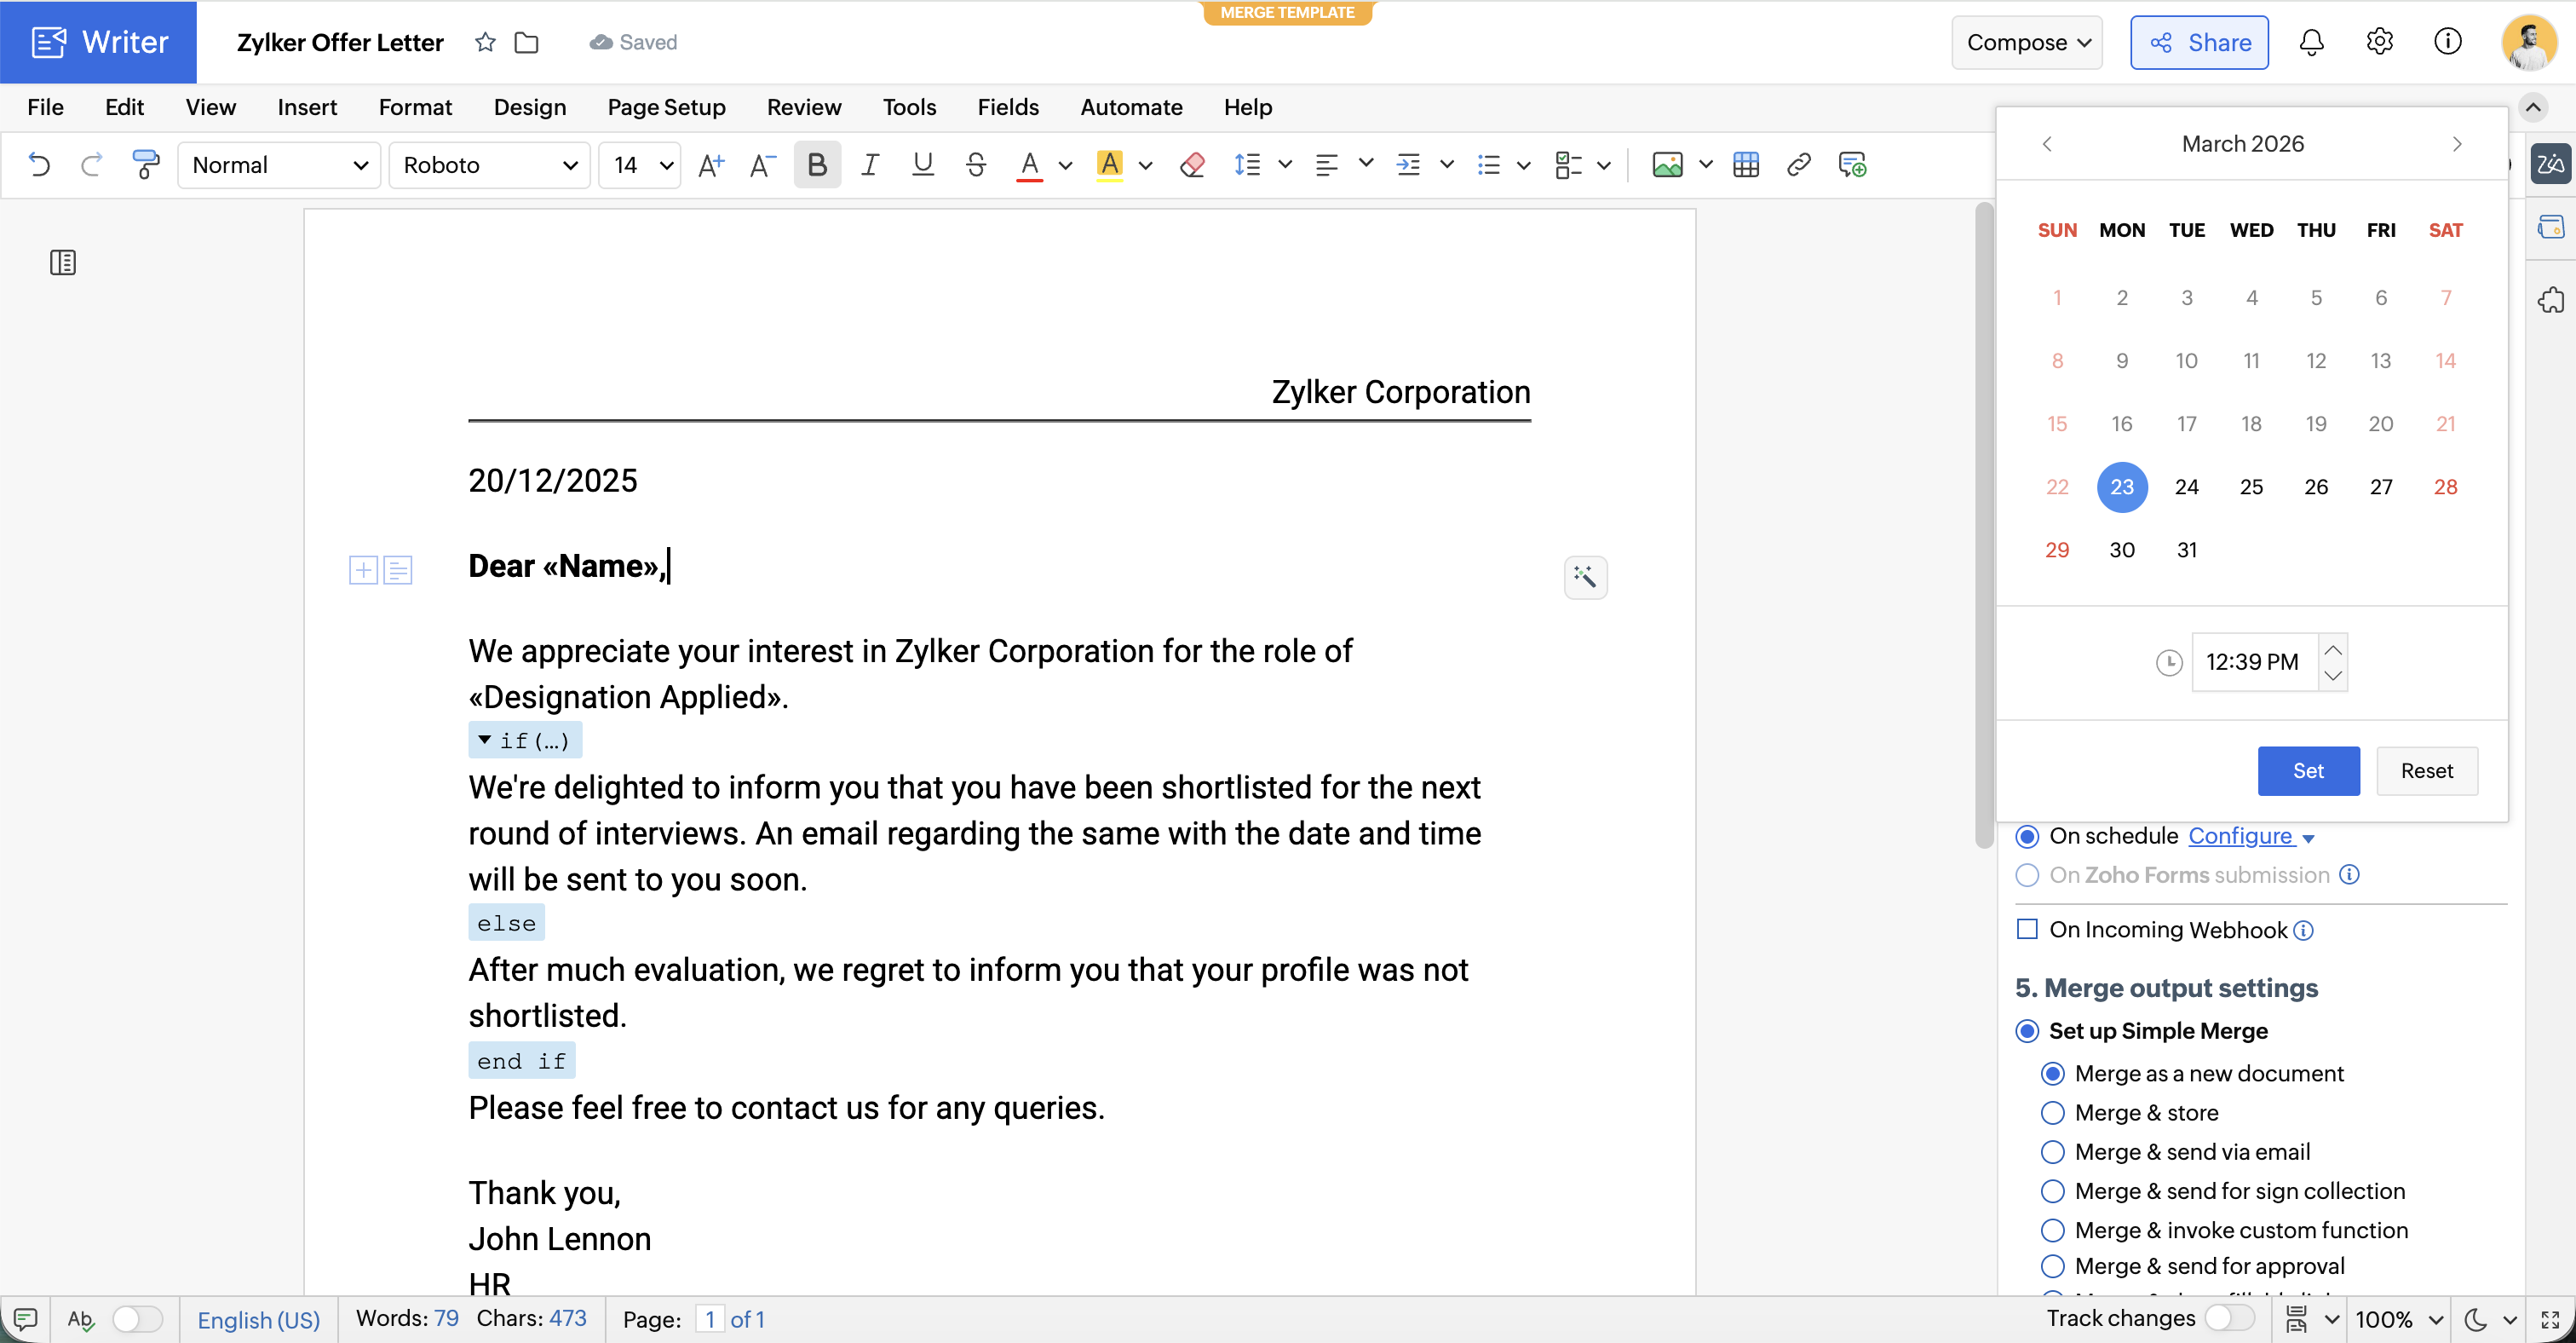
Task: Click the magic wand icon beside paragraph
Action: point(1585,577)
